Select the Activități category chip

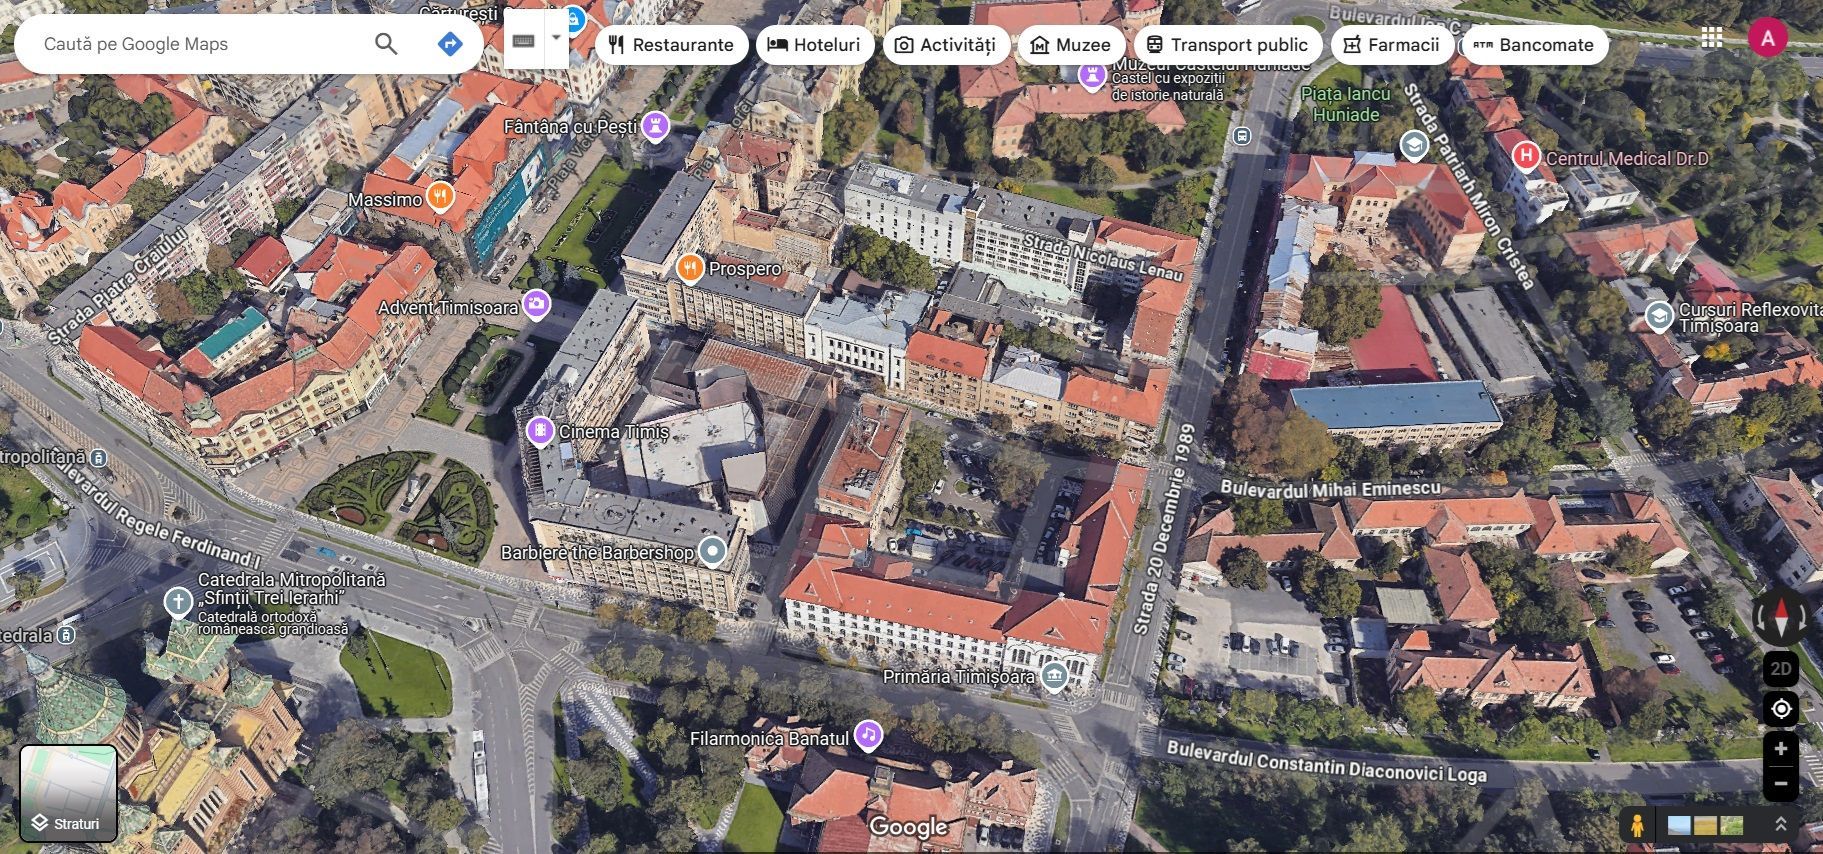(x=946, y=45)
